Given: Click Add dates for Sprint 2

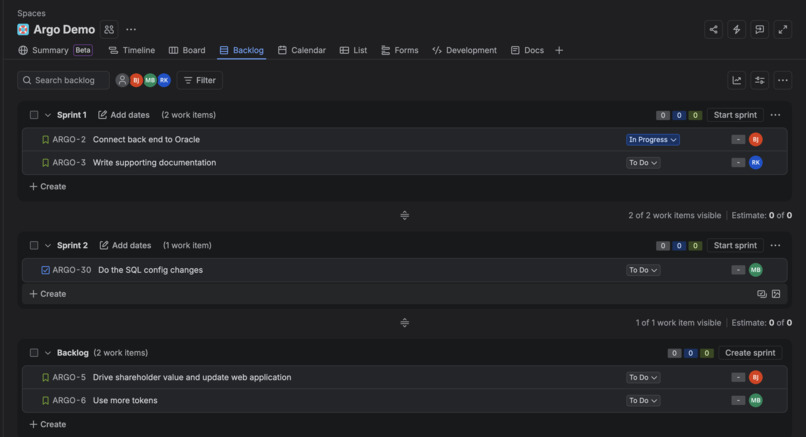Looking at the screenshot, I should click(x=125, y=245).
